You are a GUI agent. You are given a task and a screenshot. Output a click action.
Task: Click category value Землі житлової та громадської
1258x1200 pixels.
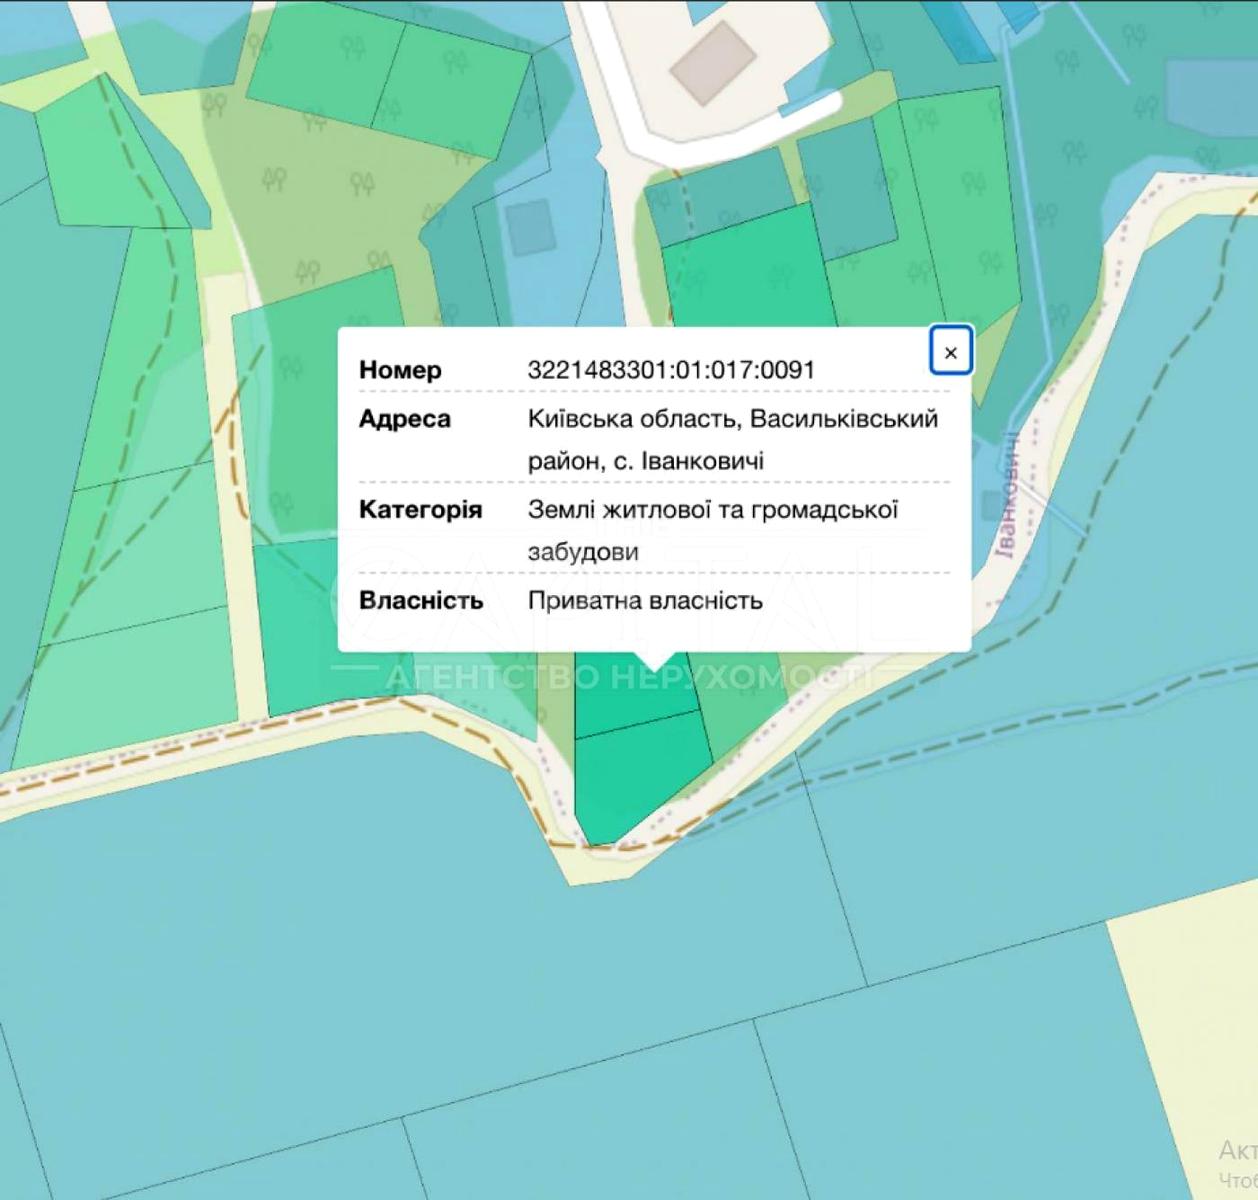712,510
